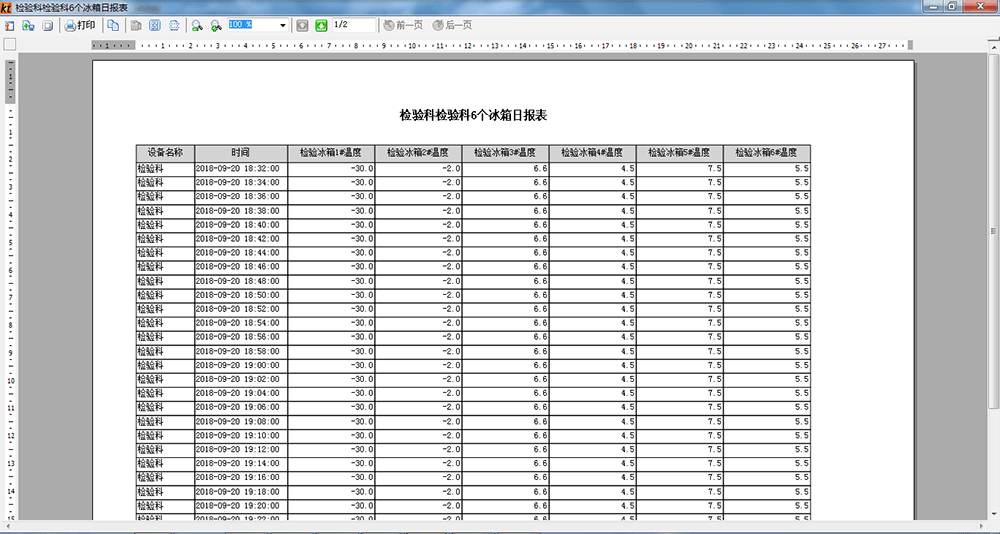This screenshot has width=1000, height=534.
Task: Click the 检验冰箱3#温度 column header
Action: coord(505,153)
